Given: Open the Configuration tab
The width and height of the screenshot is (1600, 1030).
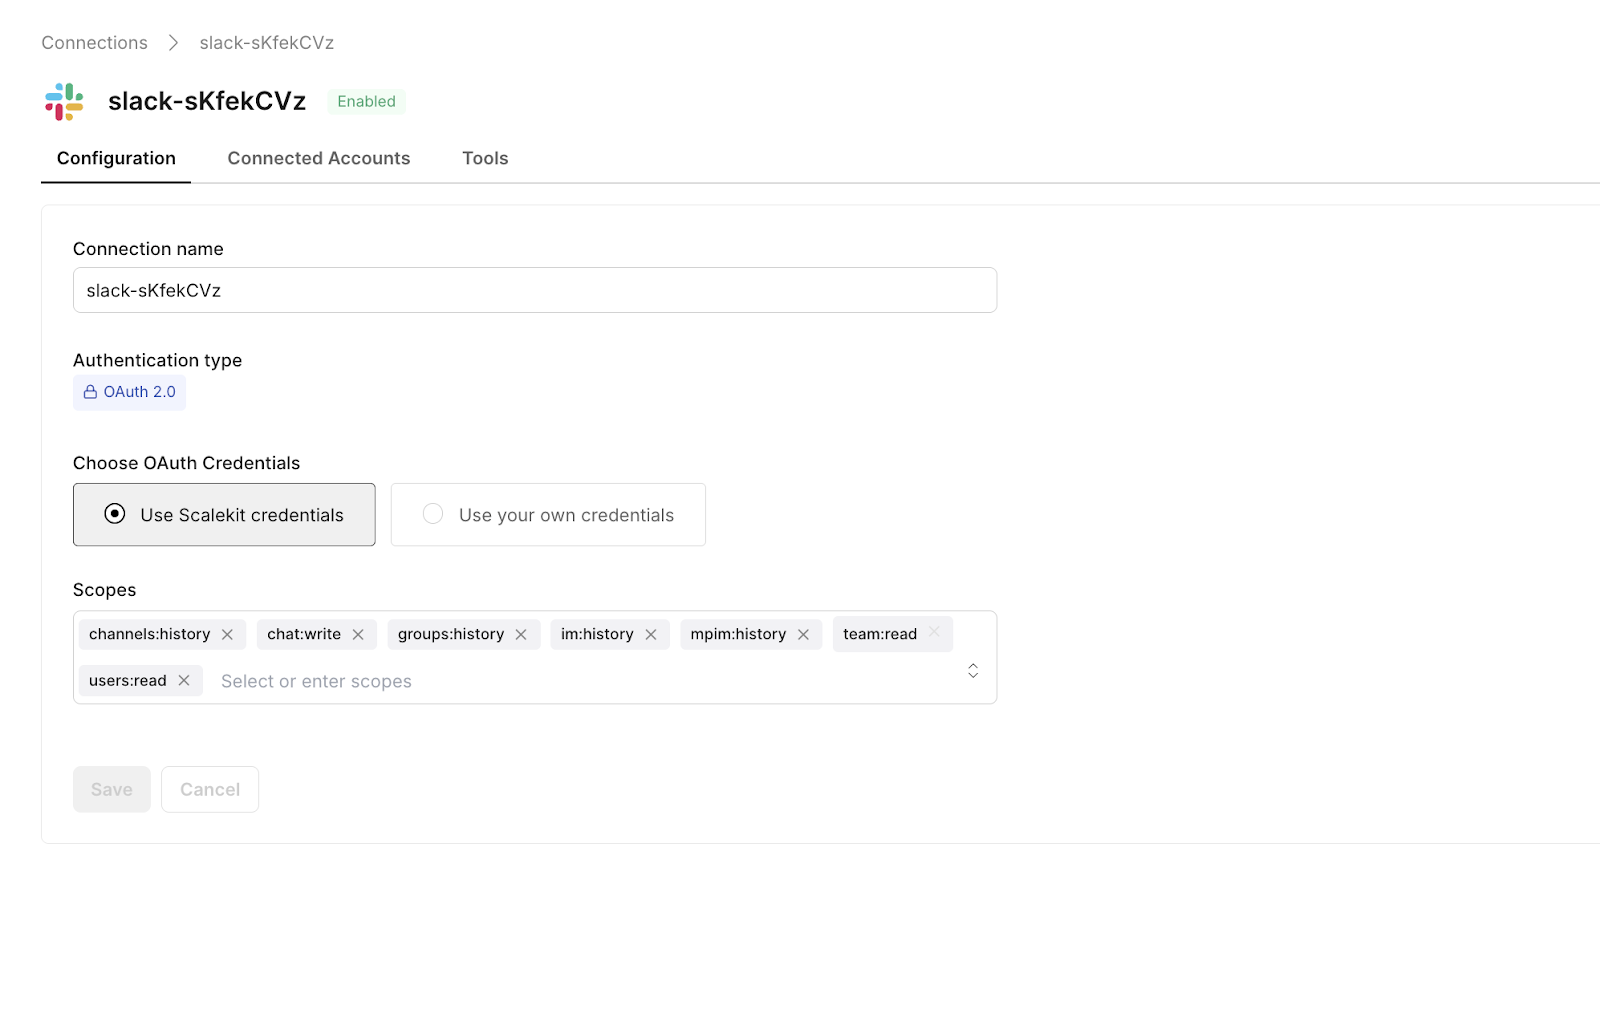Looking at the screenshot, I should click(116, 158).
